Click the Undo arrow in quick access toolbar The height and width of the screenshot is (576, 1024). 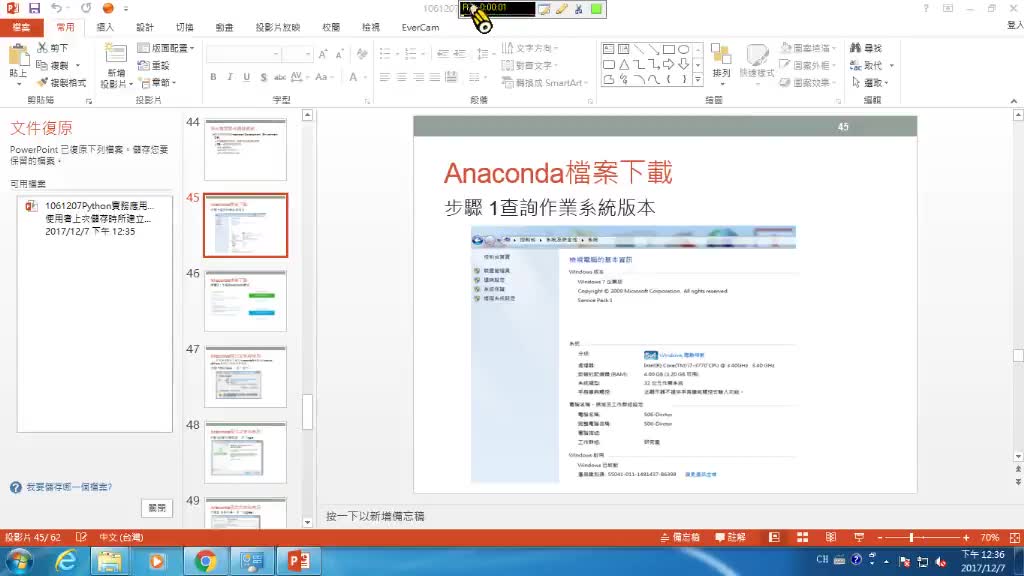pos(57,8)
